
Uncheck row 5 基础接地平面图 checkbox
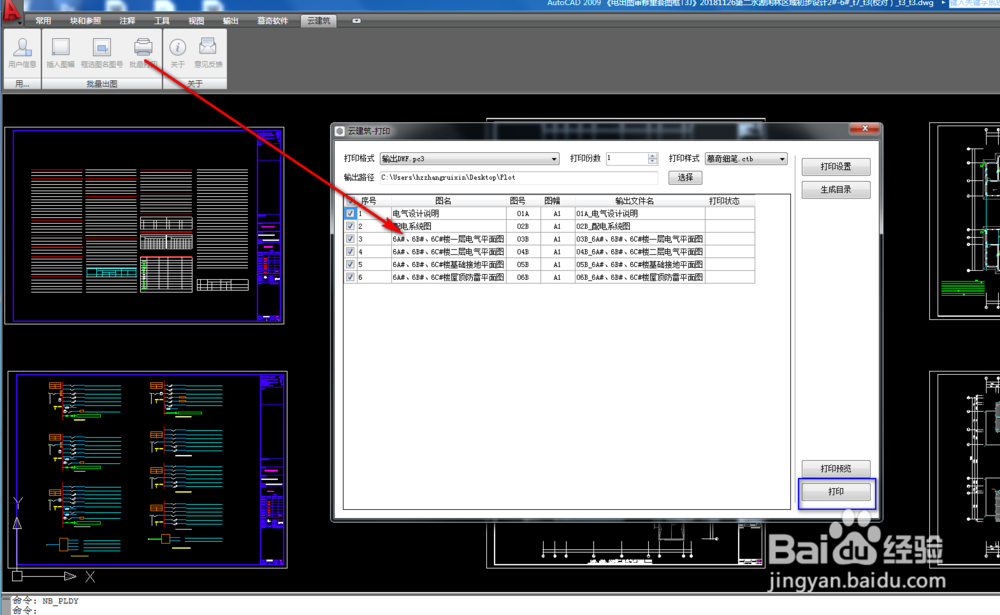(350, 264)
